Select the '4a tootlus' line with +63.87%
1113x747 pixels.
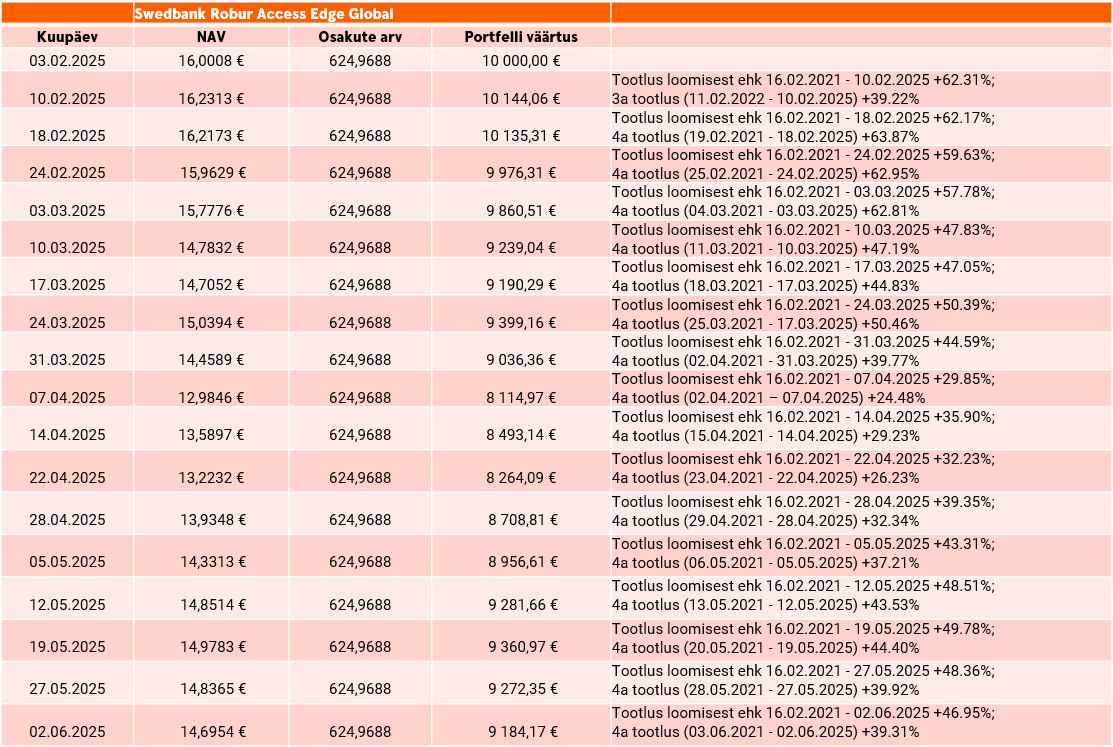click(765, 136)
